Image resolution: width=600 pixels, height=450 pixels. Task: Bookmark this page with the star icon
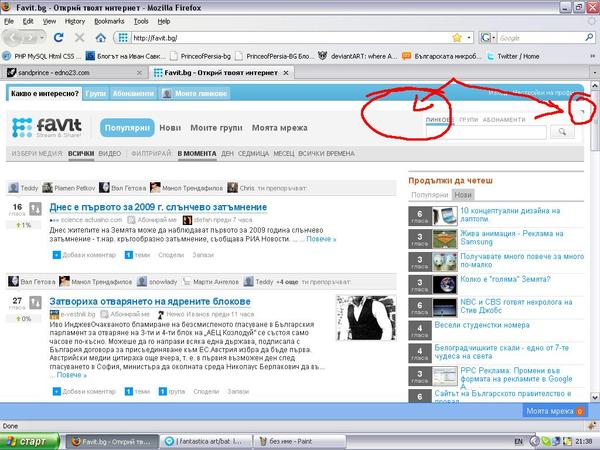(457, 38)
